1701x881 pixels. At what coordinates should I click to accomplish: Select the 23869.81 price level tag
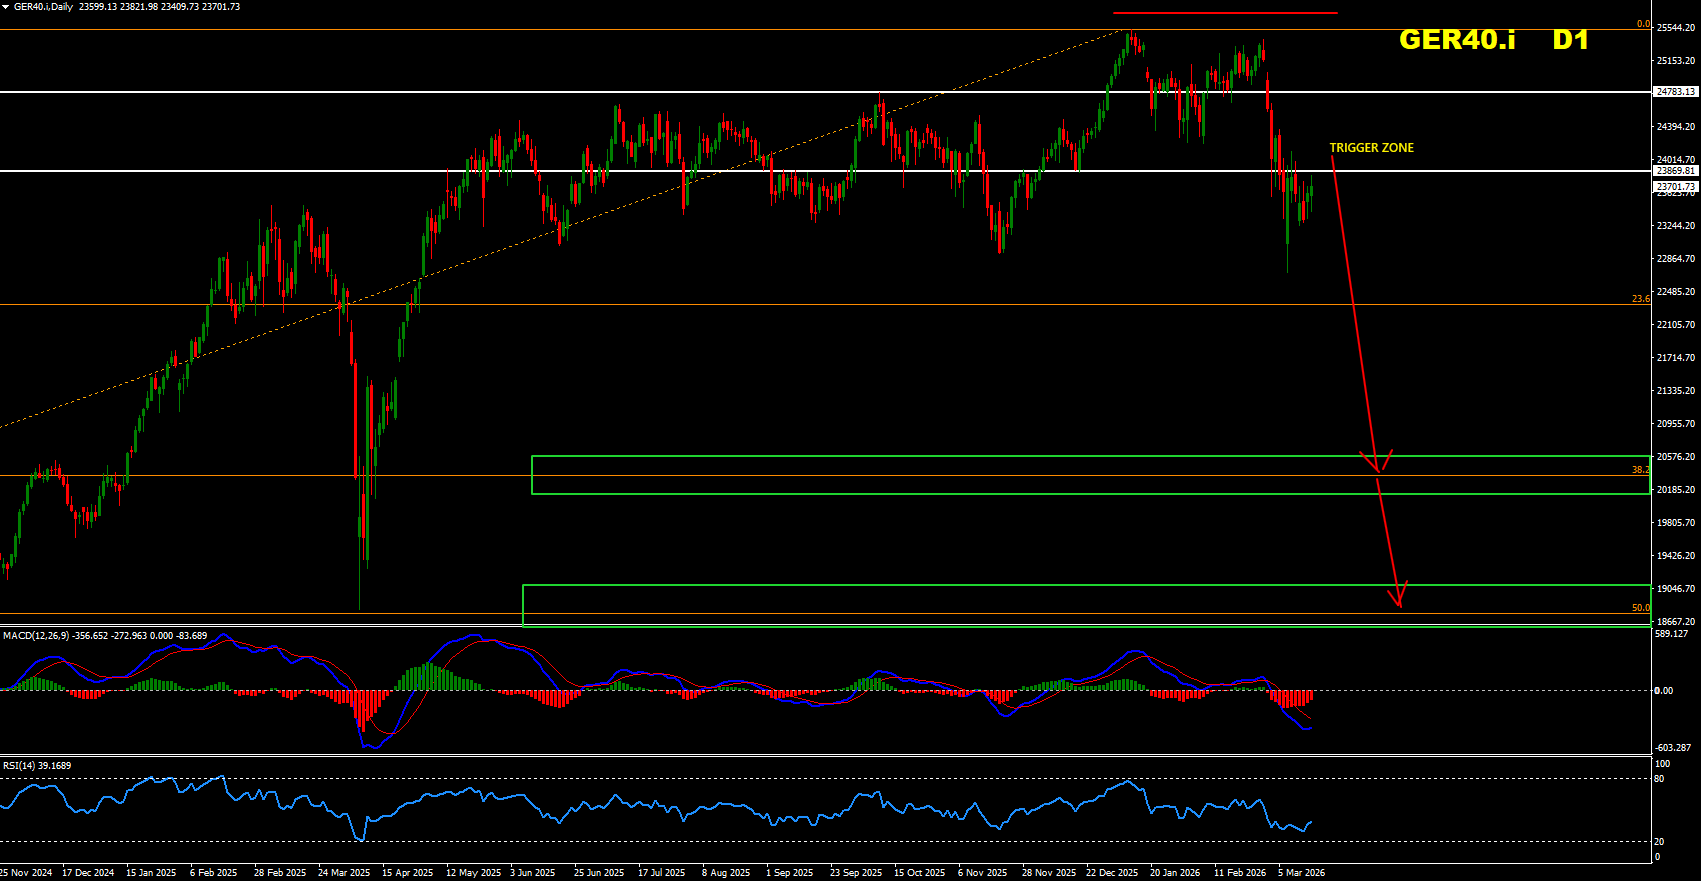pyautogui.click(x=1675, y=171)
